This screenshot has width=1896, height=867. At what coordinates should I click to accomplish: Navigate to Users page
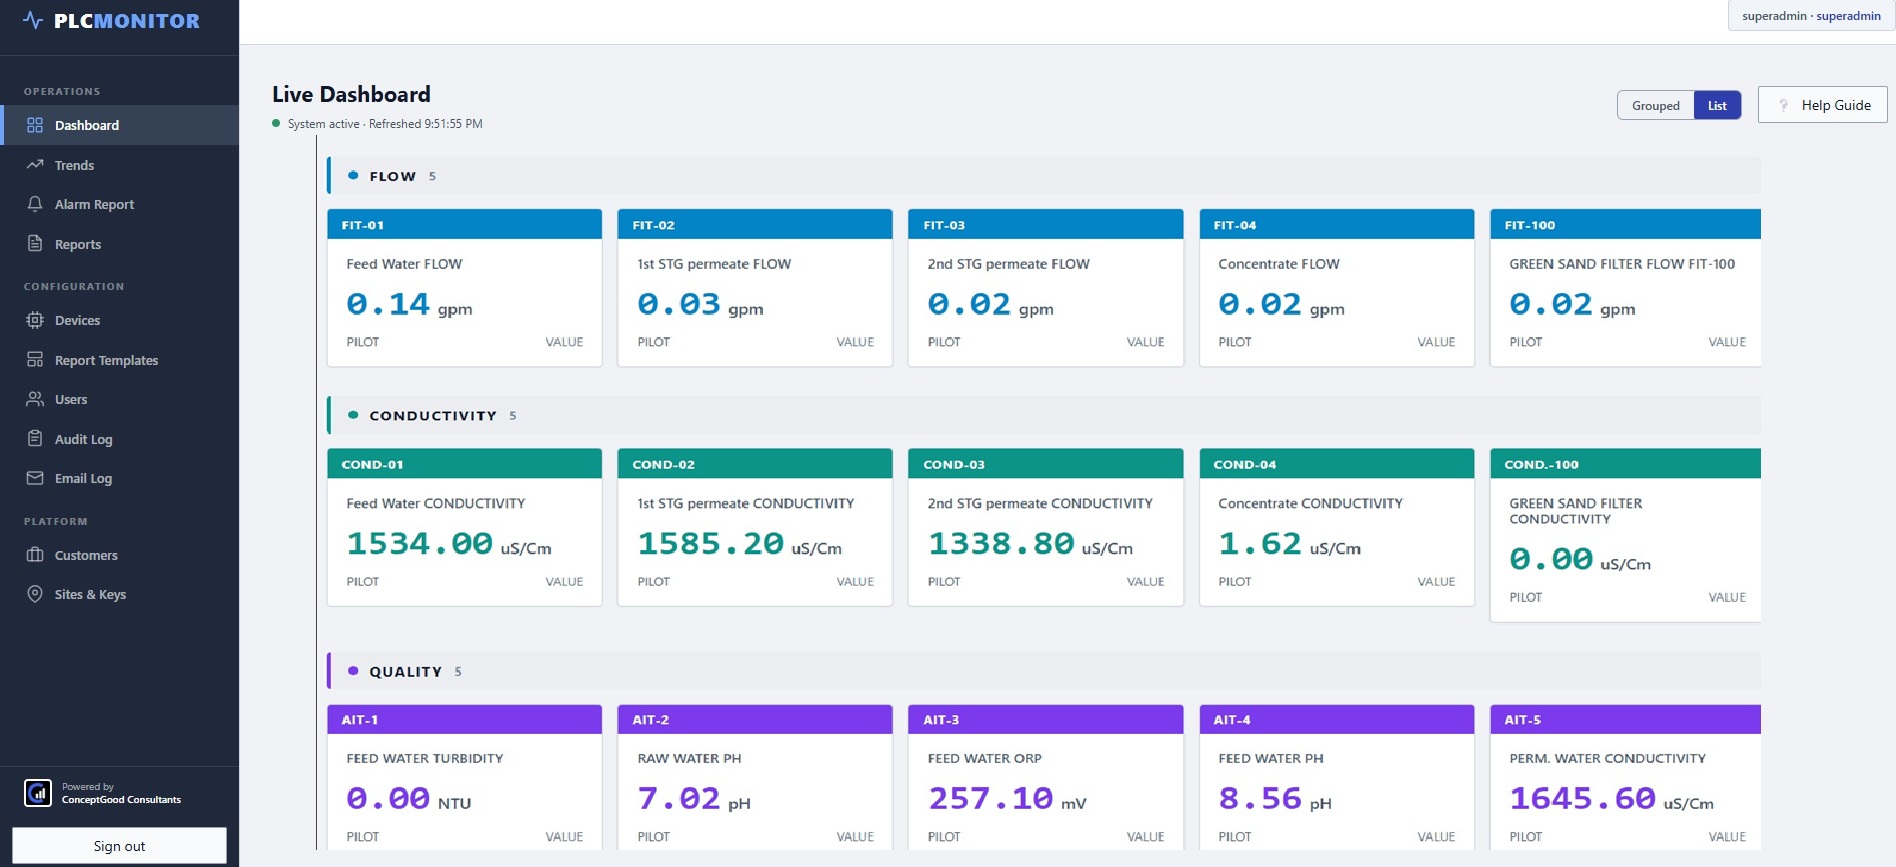(x=119, y=399)
